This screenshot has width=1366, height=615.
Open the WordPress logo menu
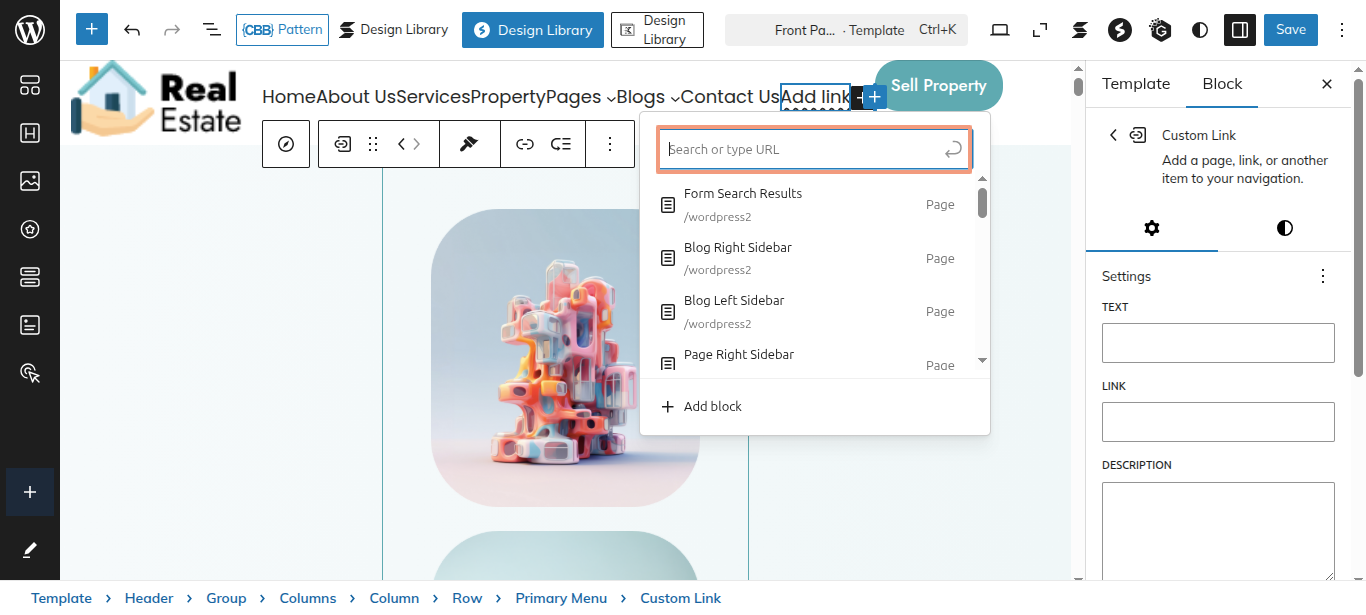[30, 30]
